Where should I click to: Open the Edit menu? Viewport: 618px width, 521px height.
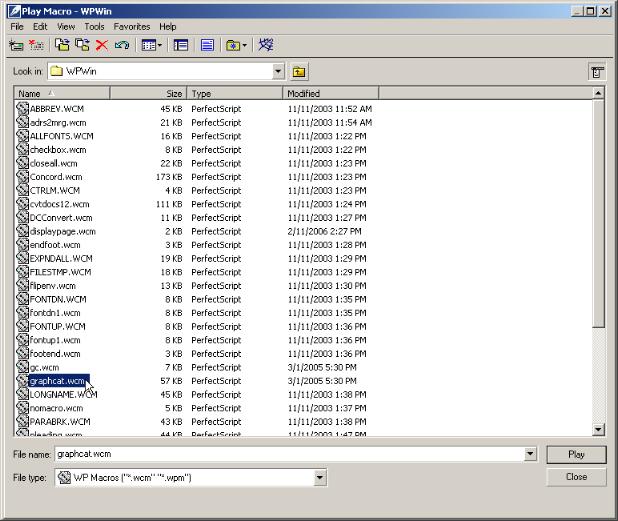click(x=40, y=27)
